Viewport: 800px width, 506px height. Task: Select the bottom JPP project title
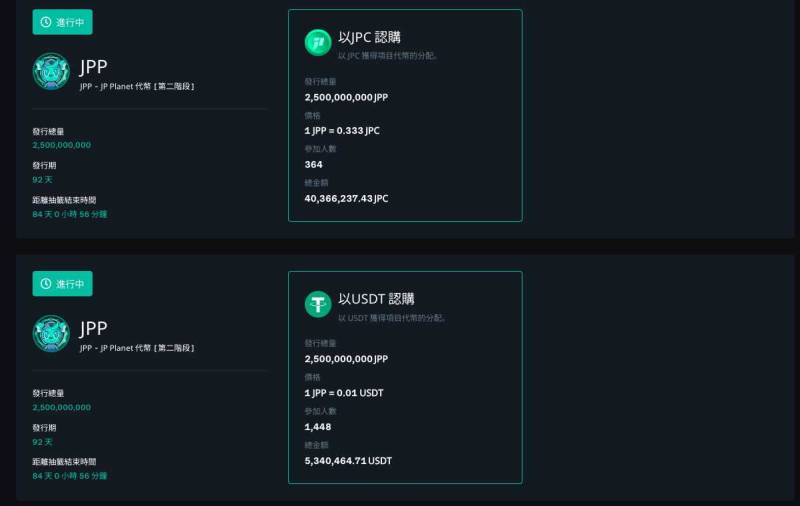[93, 328]
